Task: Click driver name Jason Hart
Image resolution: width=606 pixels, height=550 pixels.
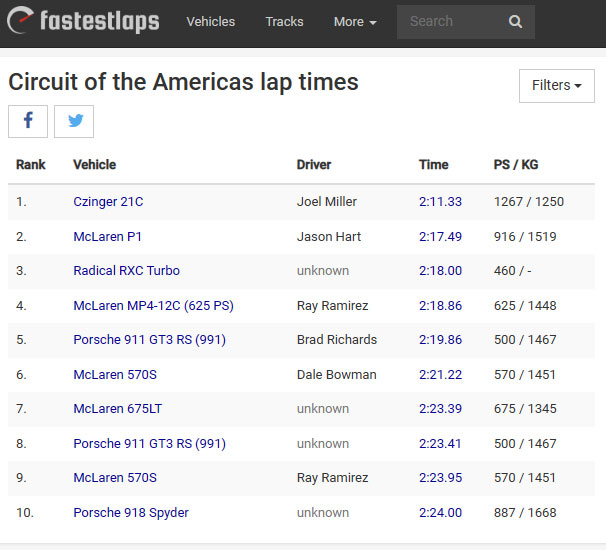Action: (x=329, y=237)
